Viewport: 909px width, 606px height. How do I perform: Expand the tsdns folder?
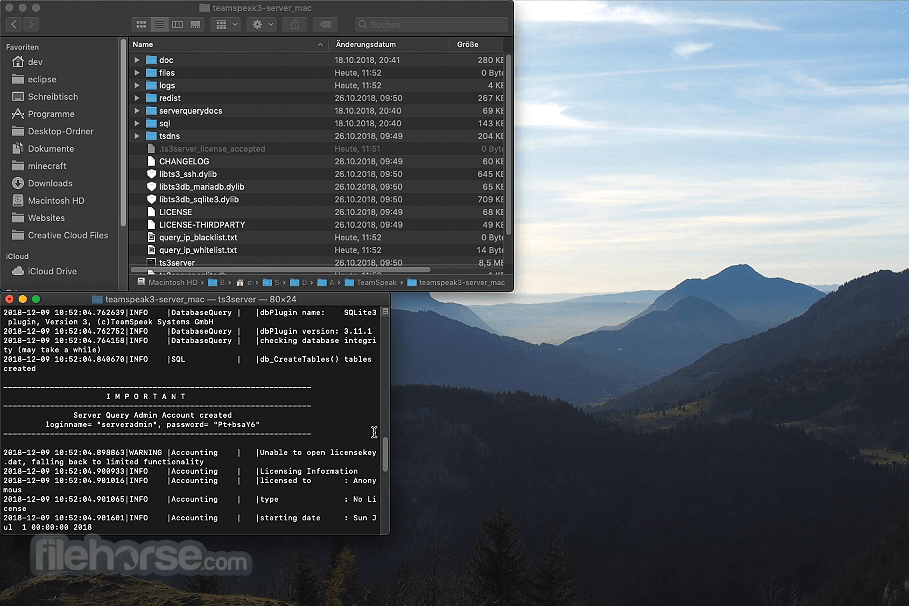(137, 136)
